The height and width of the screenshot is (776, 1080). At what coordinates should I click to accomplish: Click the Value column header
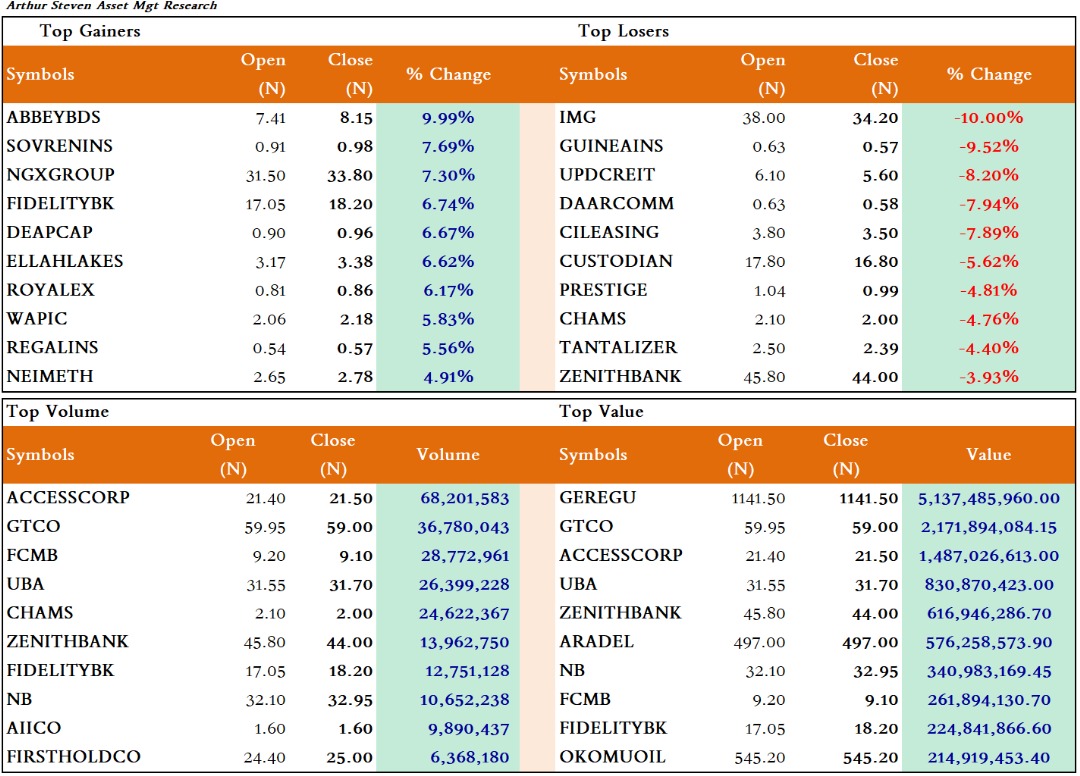click(988, 454)
